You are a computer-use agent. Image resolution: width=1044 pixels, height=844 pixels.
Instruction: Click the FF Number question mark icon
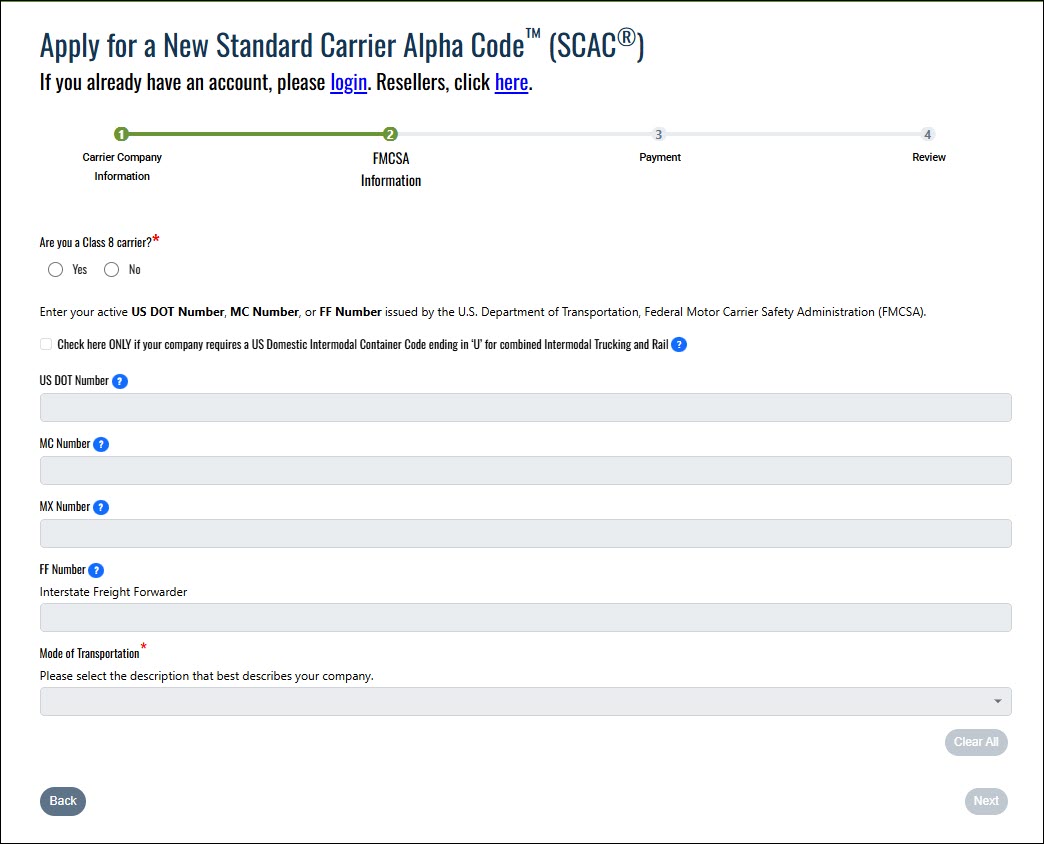pyautogui.click(x=96, y=570)
